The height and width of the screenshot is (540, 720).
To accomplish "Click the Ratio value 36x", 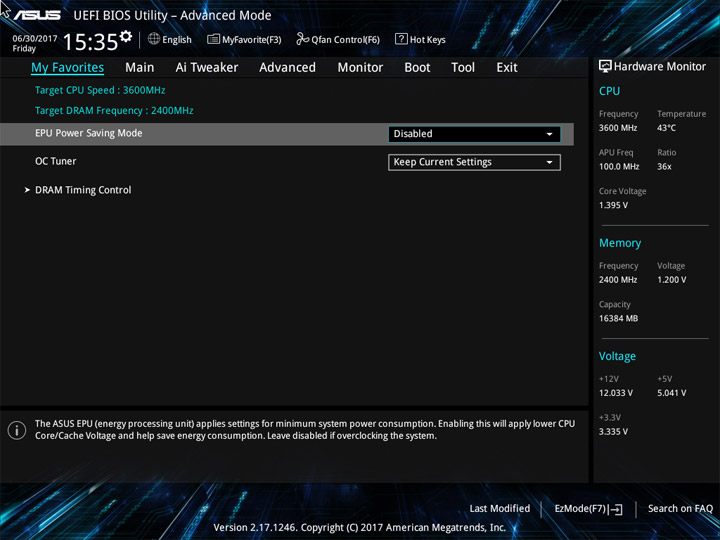I will [664, 167].
